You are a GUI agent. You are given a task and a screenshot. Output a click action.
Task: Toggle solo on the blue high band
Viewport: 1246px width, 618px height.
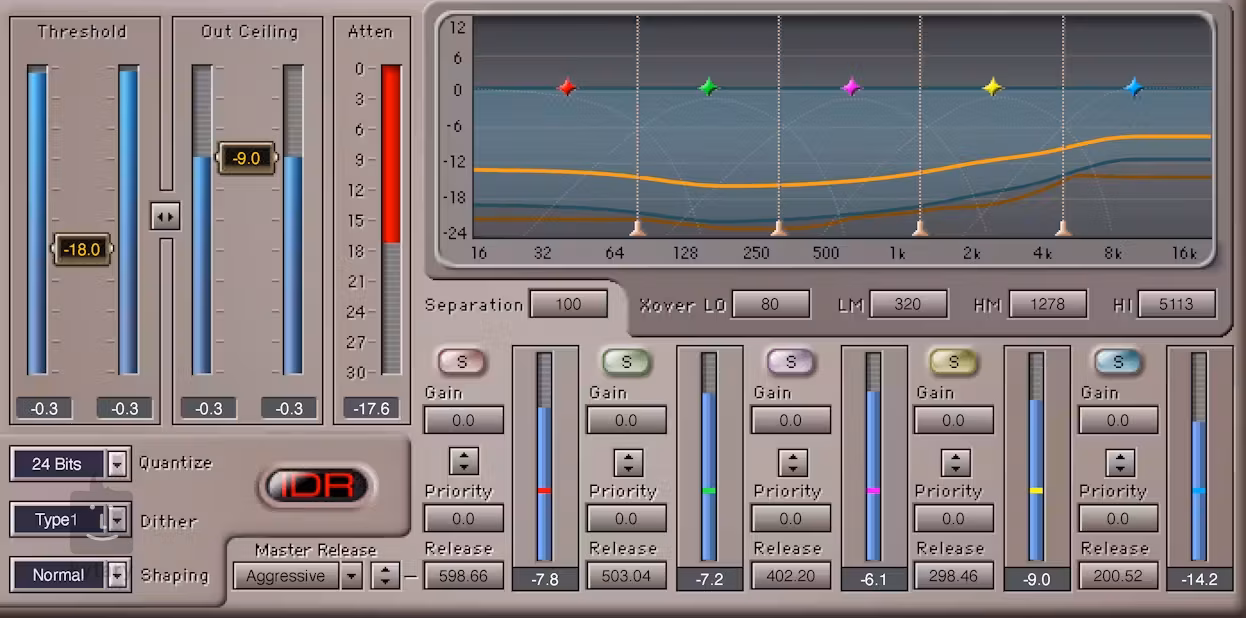[1118, 362]
